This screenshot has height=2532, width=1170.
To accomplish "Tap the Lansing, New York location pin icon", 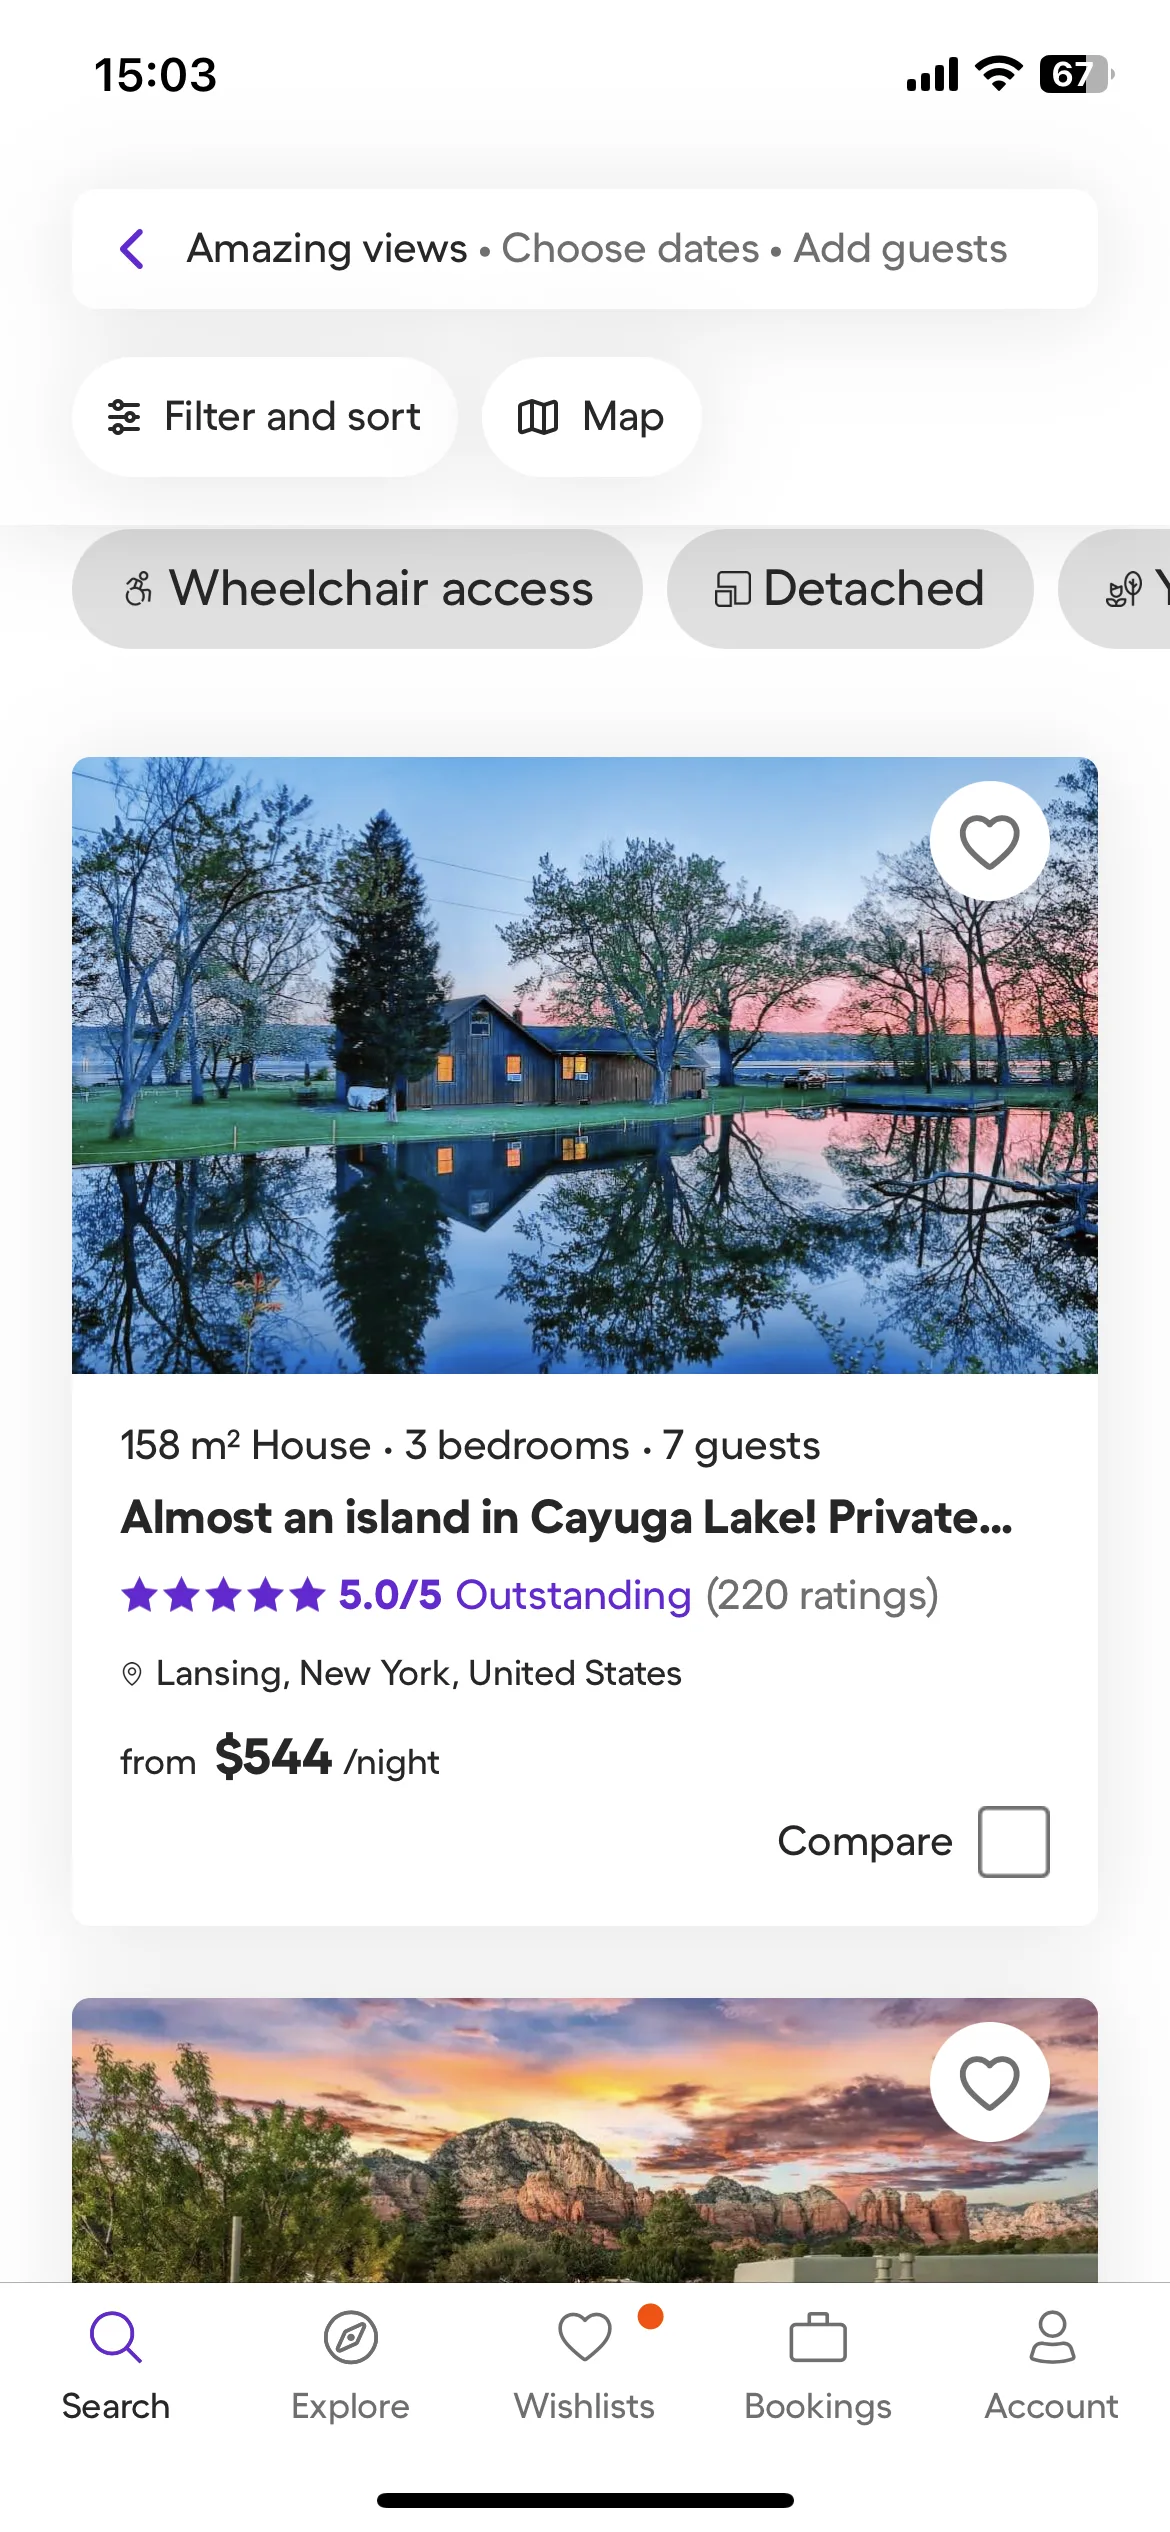I will click(132, 1674).
